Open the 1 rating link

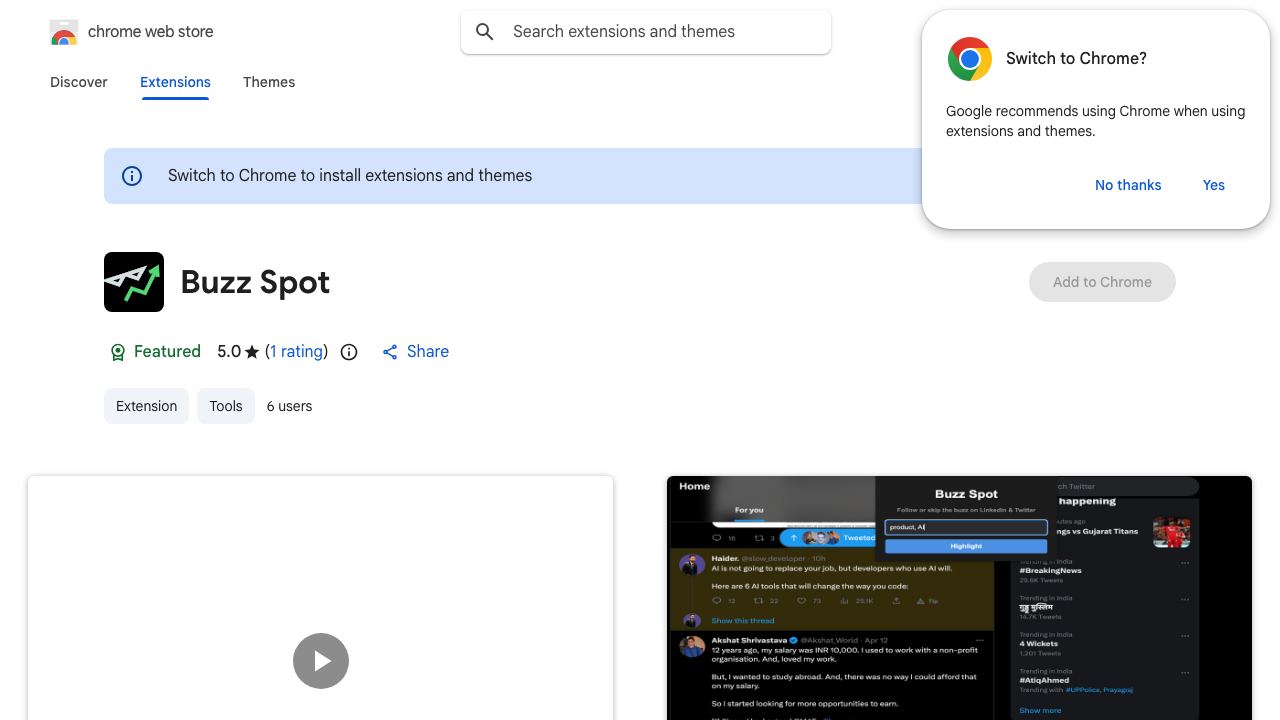point(297,352)
